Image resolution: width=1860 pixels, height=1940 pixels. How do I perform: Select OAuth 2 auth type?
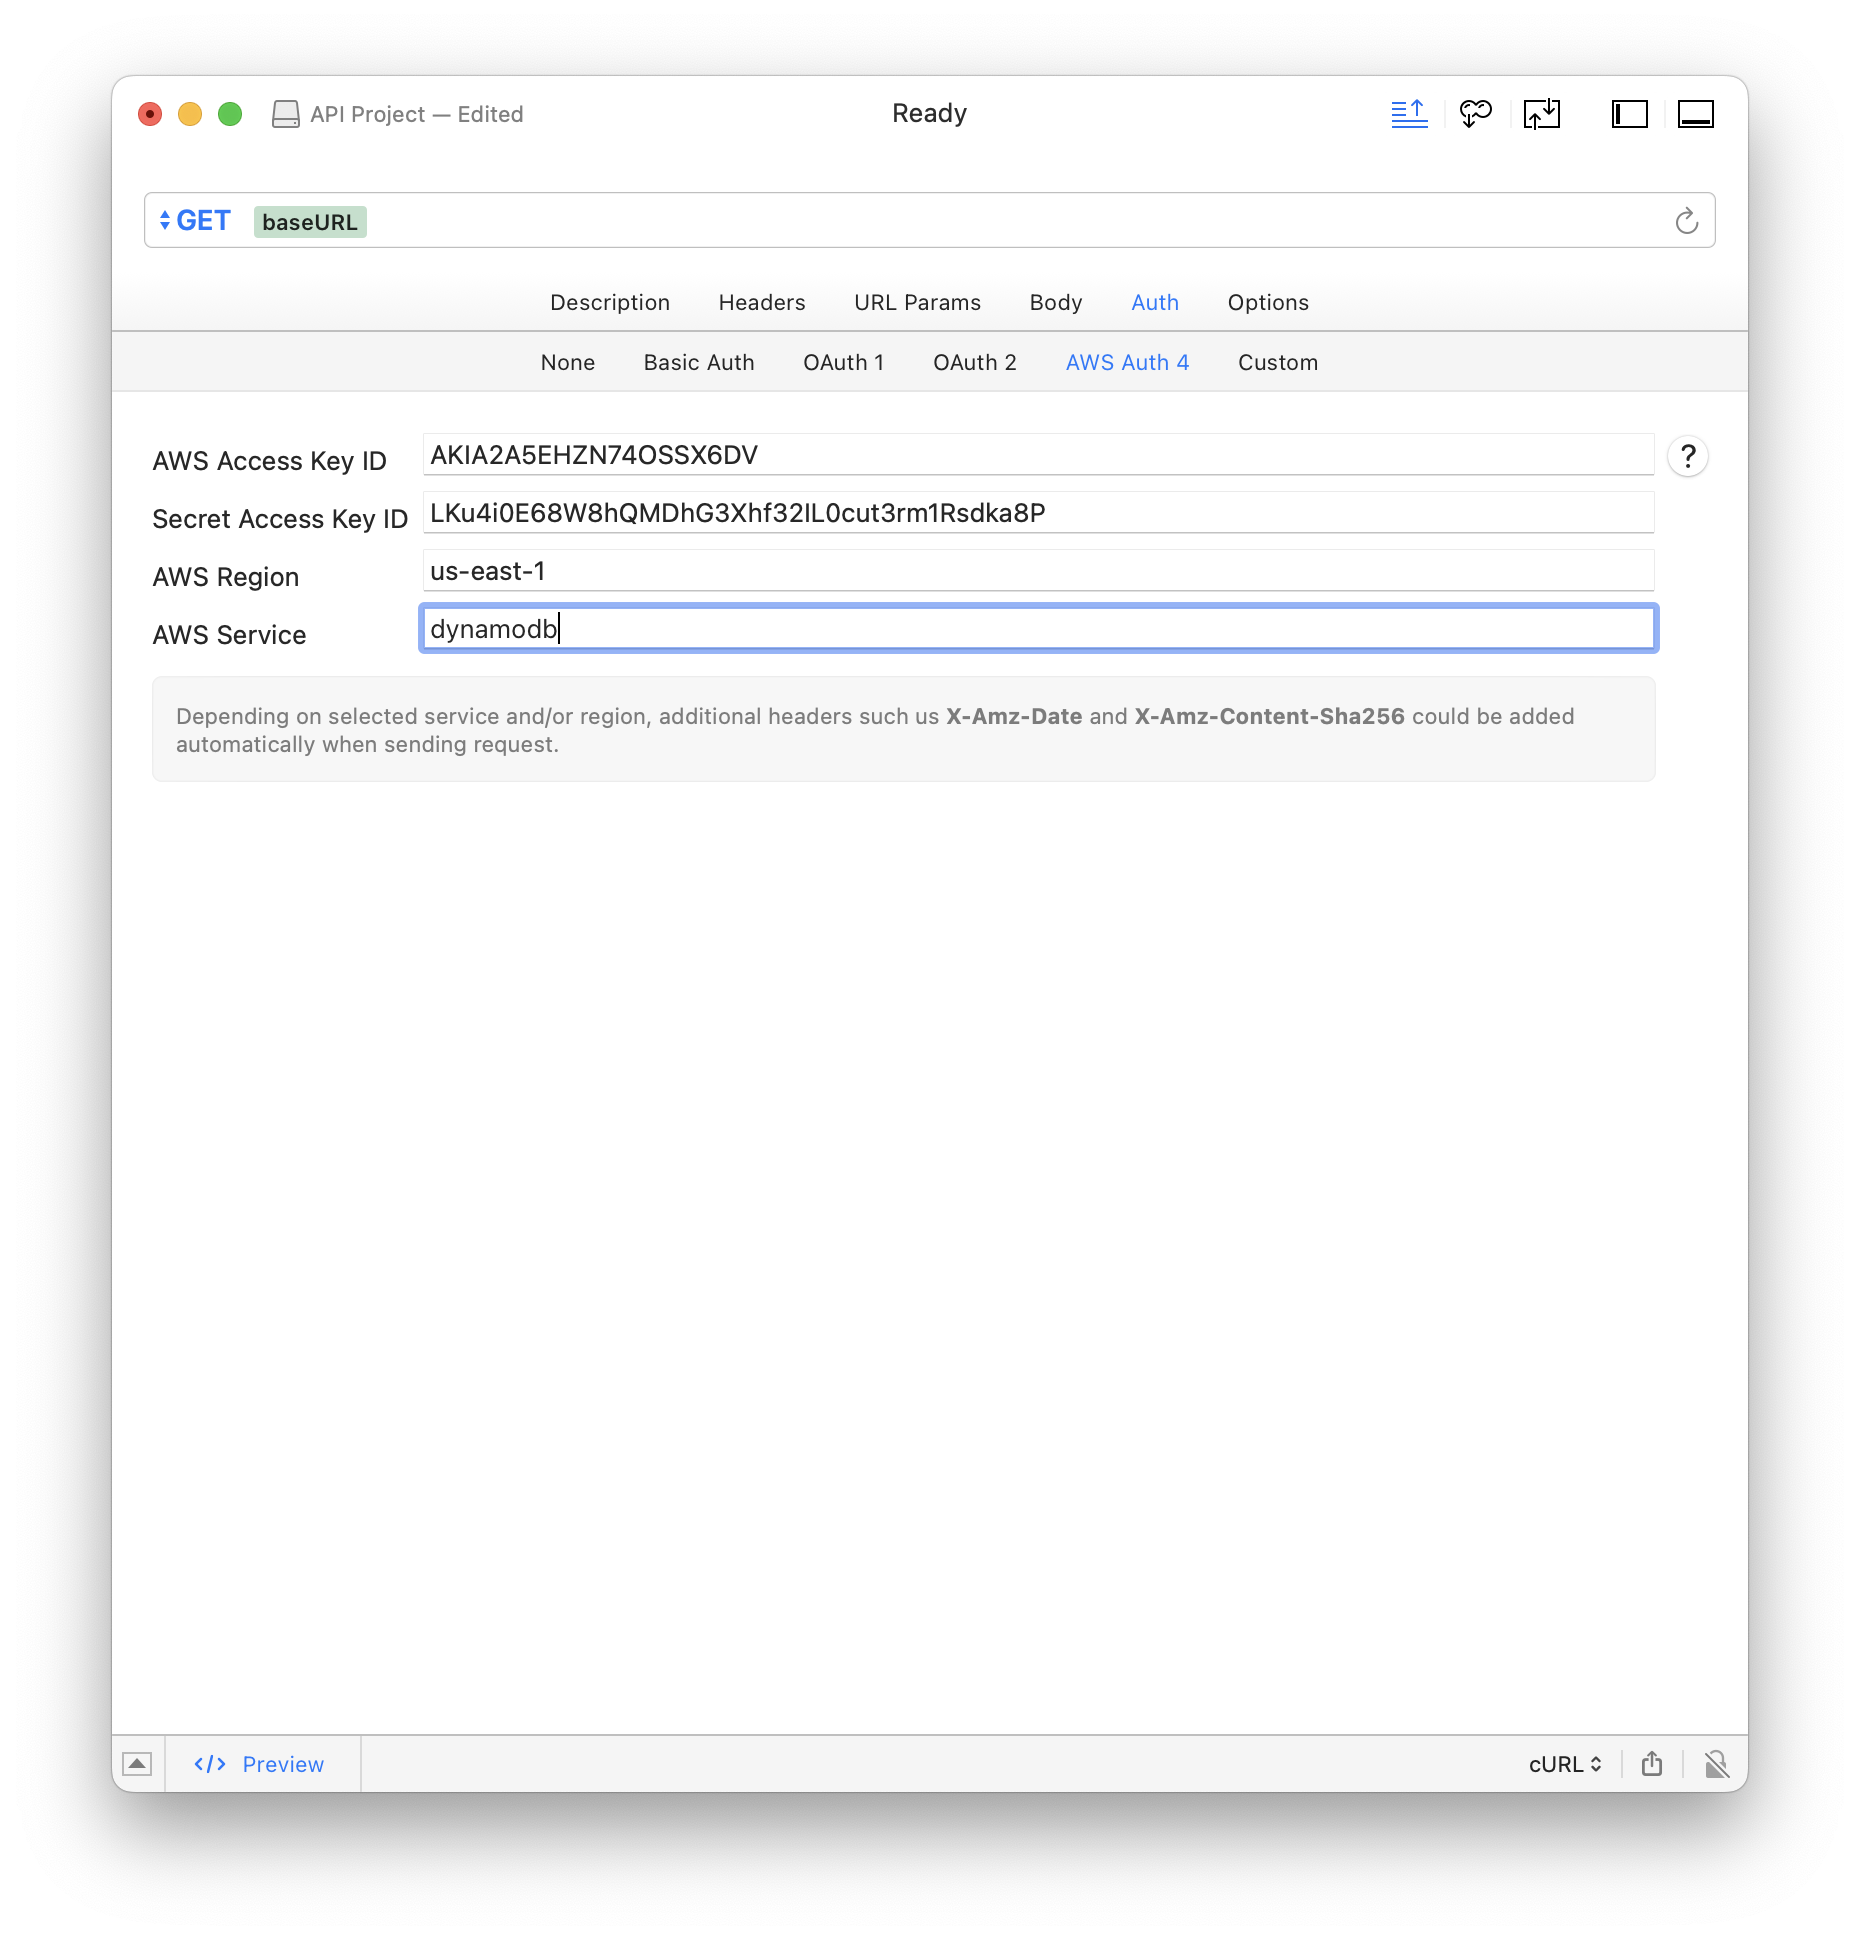(x=975, y=362)
